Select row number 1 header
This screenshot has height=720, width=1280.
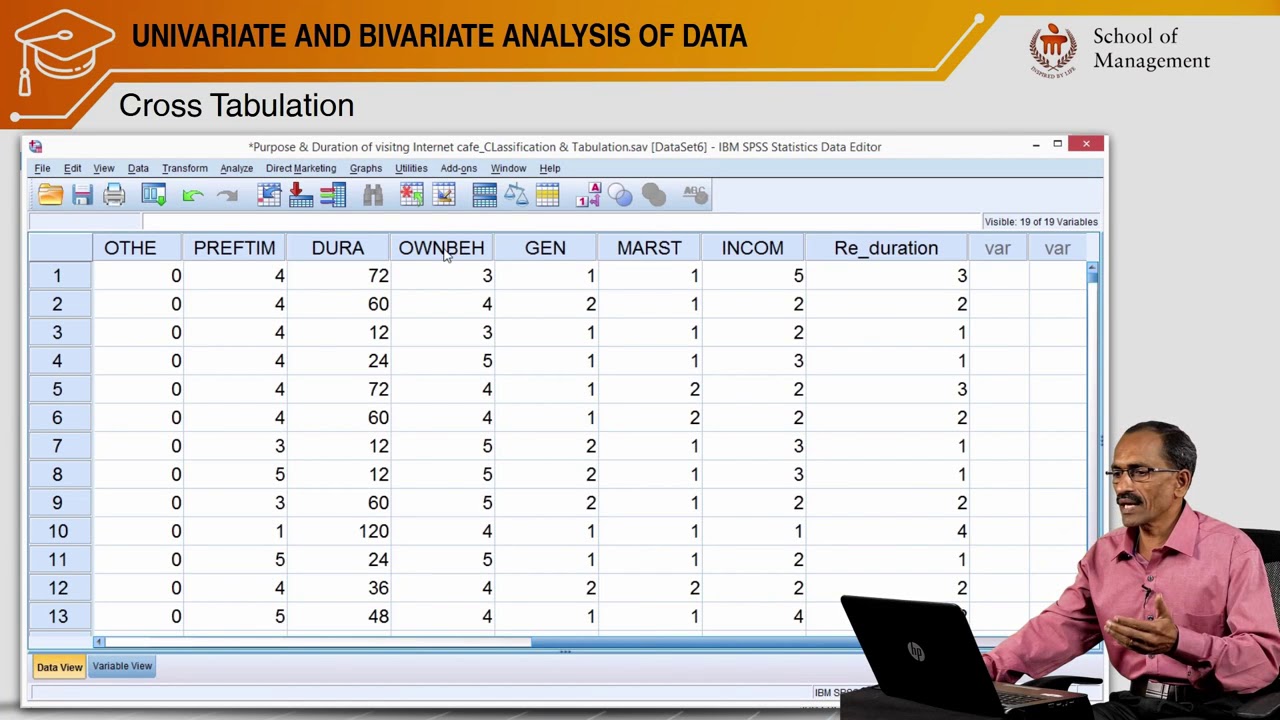[58, 276]
